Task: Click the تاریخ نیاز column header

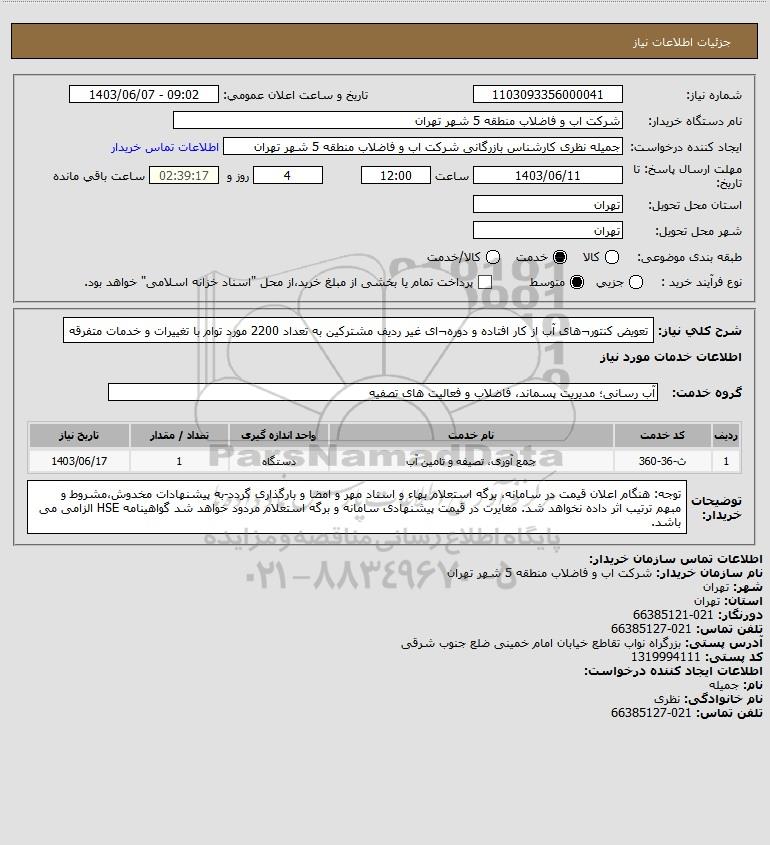Action: pos(79,435)
